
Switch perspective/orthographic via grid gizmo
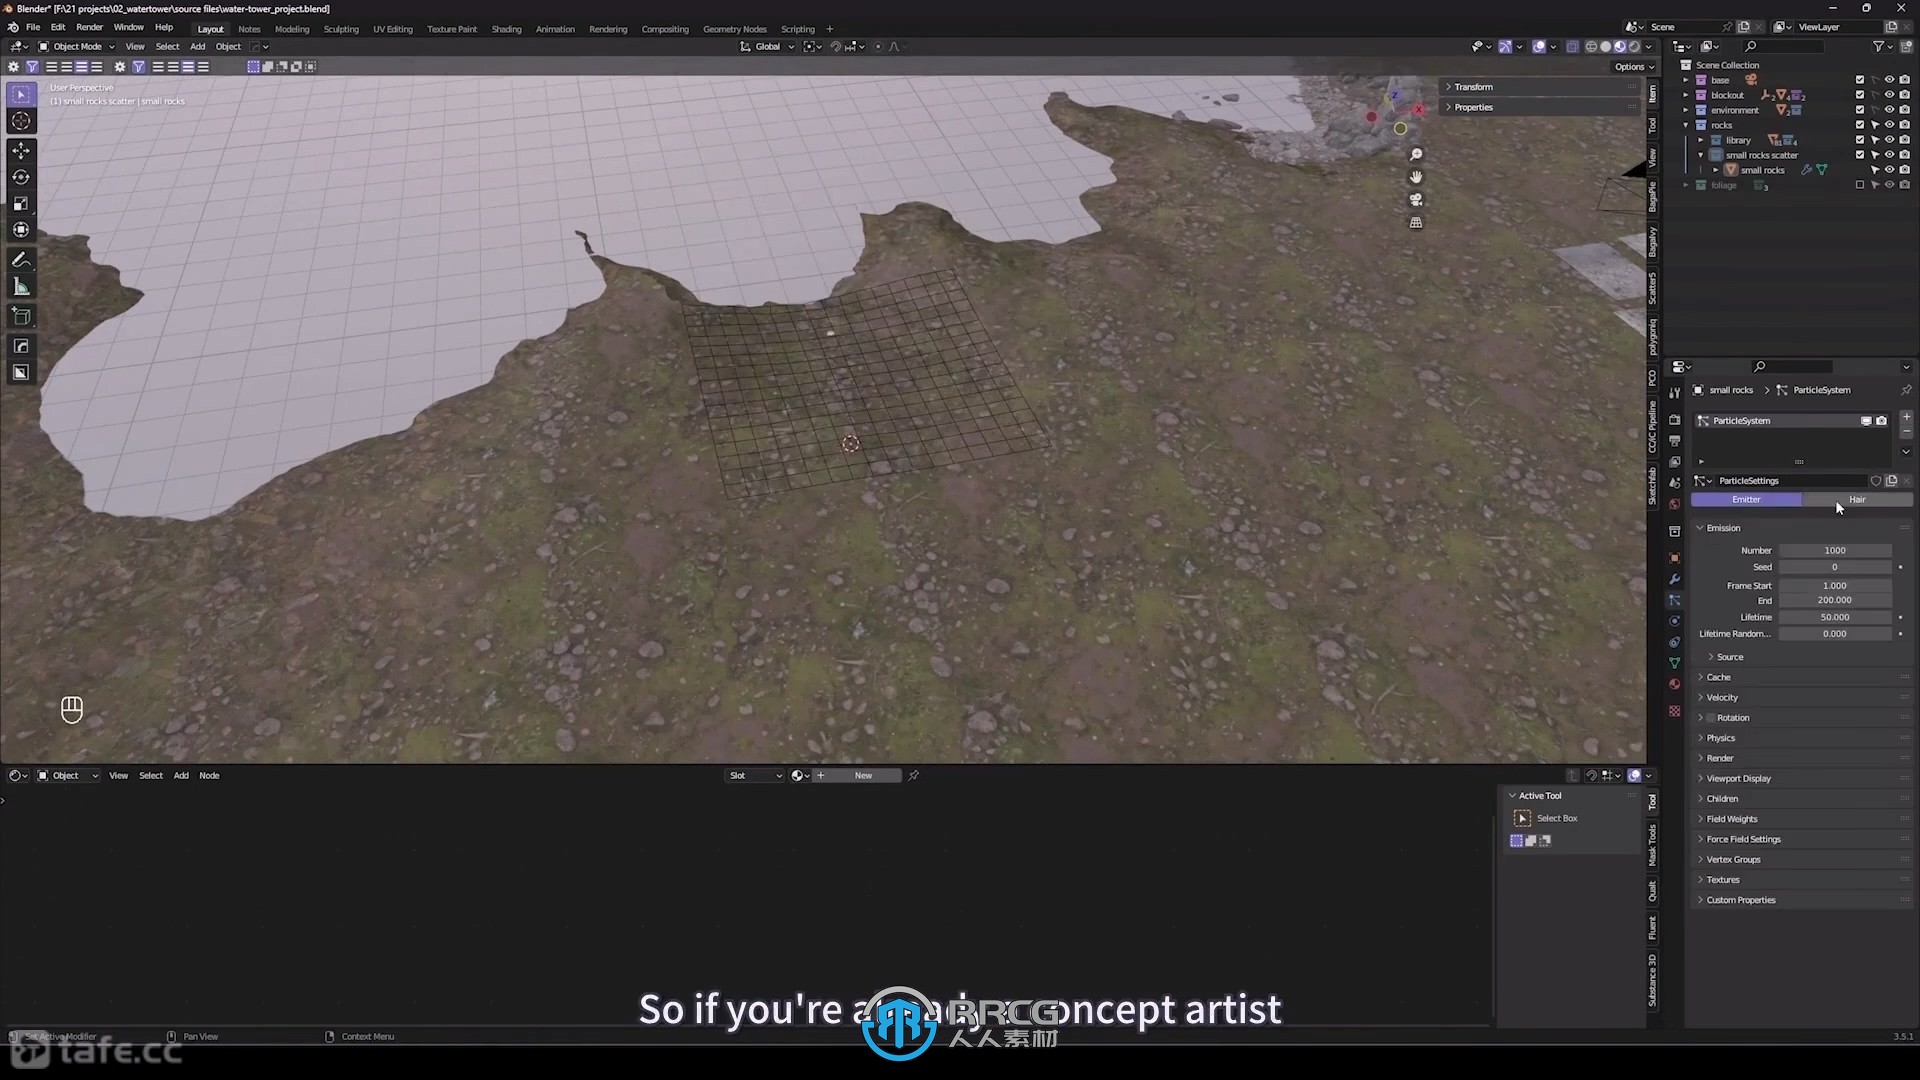point(1416,223)
